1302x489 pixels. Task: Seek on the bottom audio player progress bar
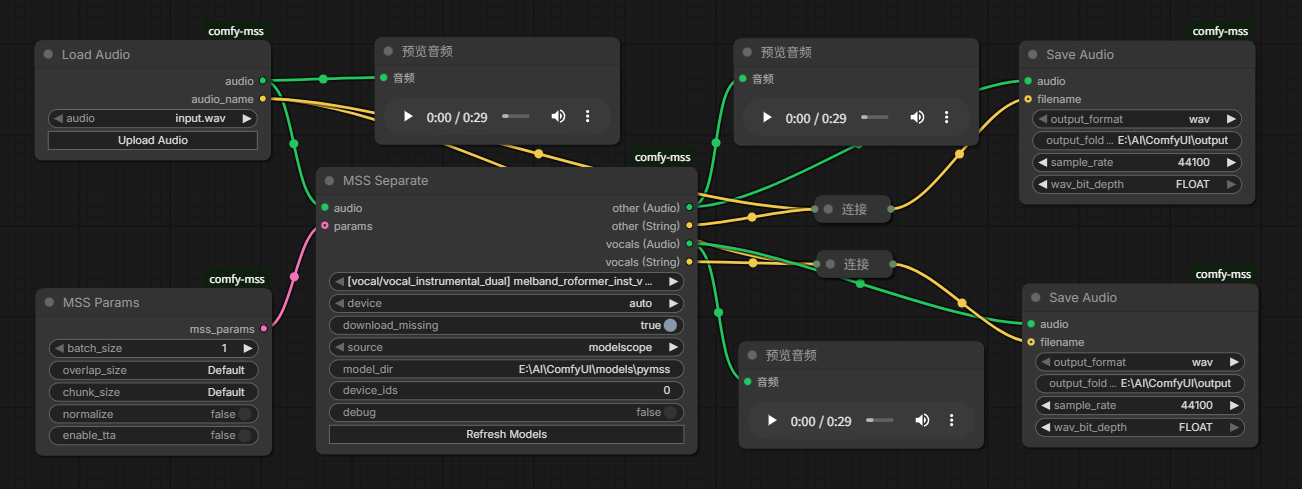880,421
